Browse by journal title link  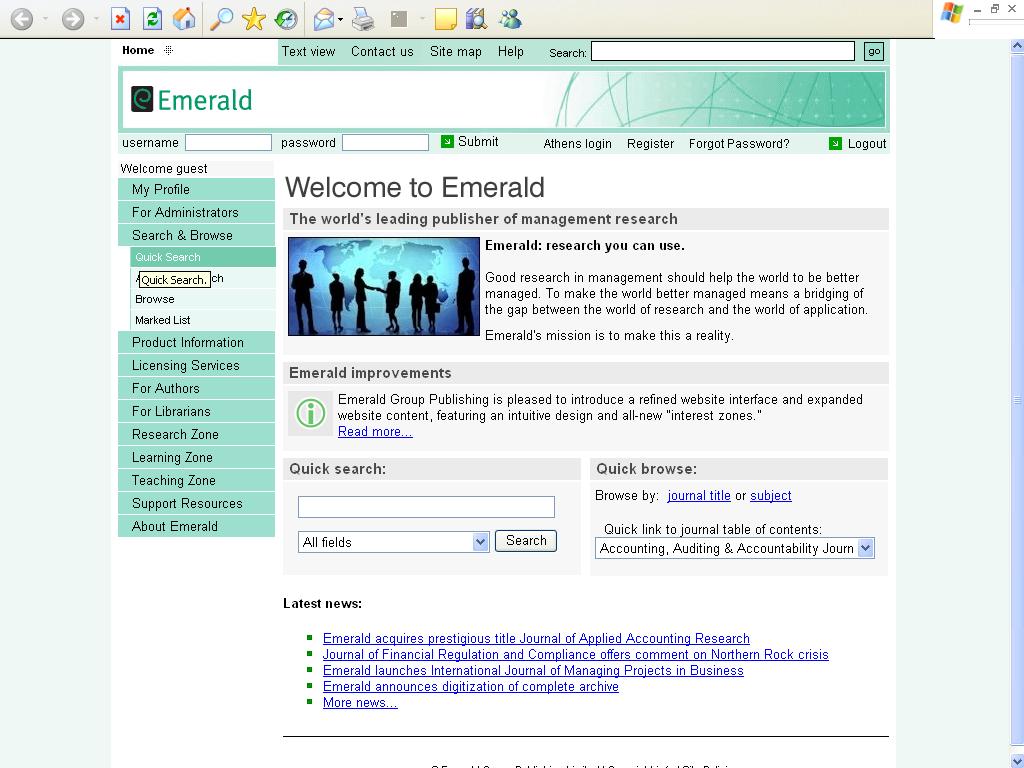[x=699, y=496]
